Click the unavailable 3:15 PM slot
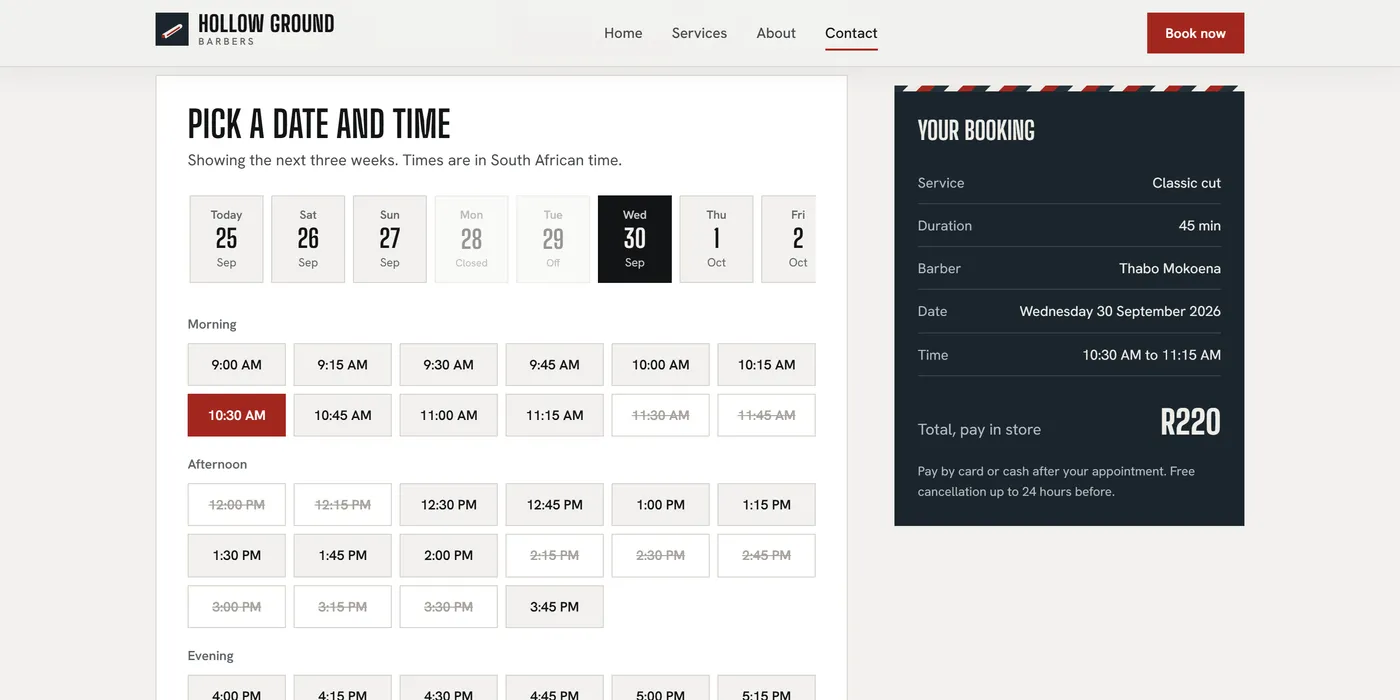This screenshot has height=700, width=1400. click(343, 607)
